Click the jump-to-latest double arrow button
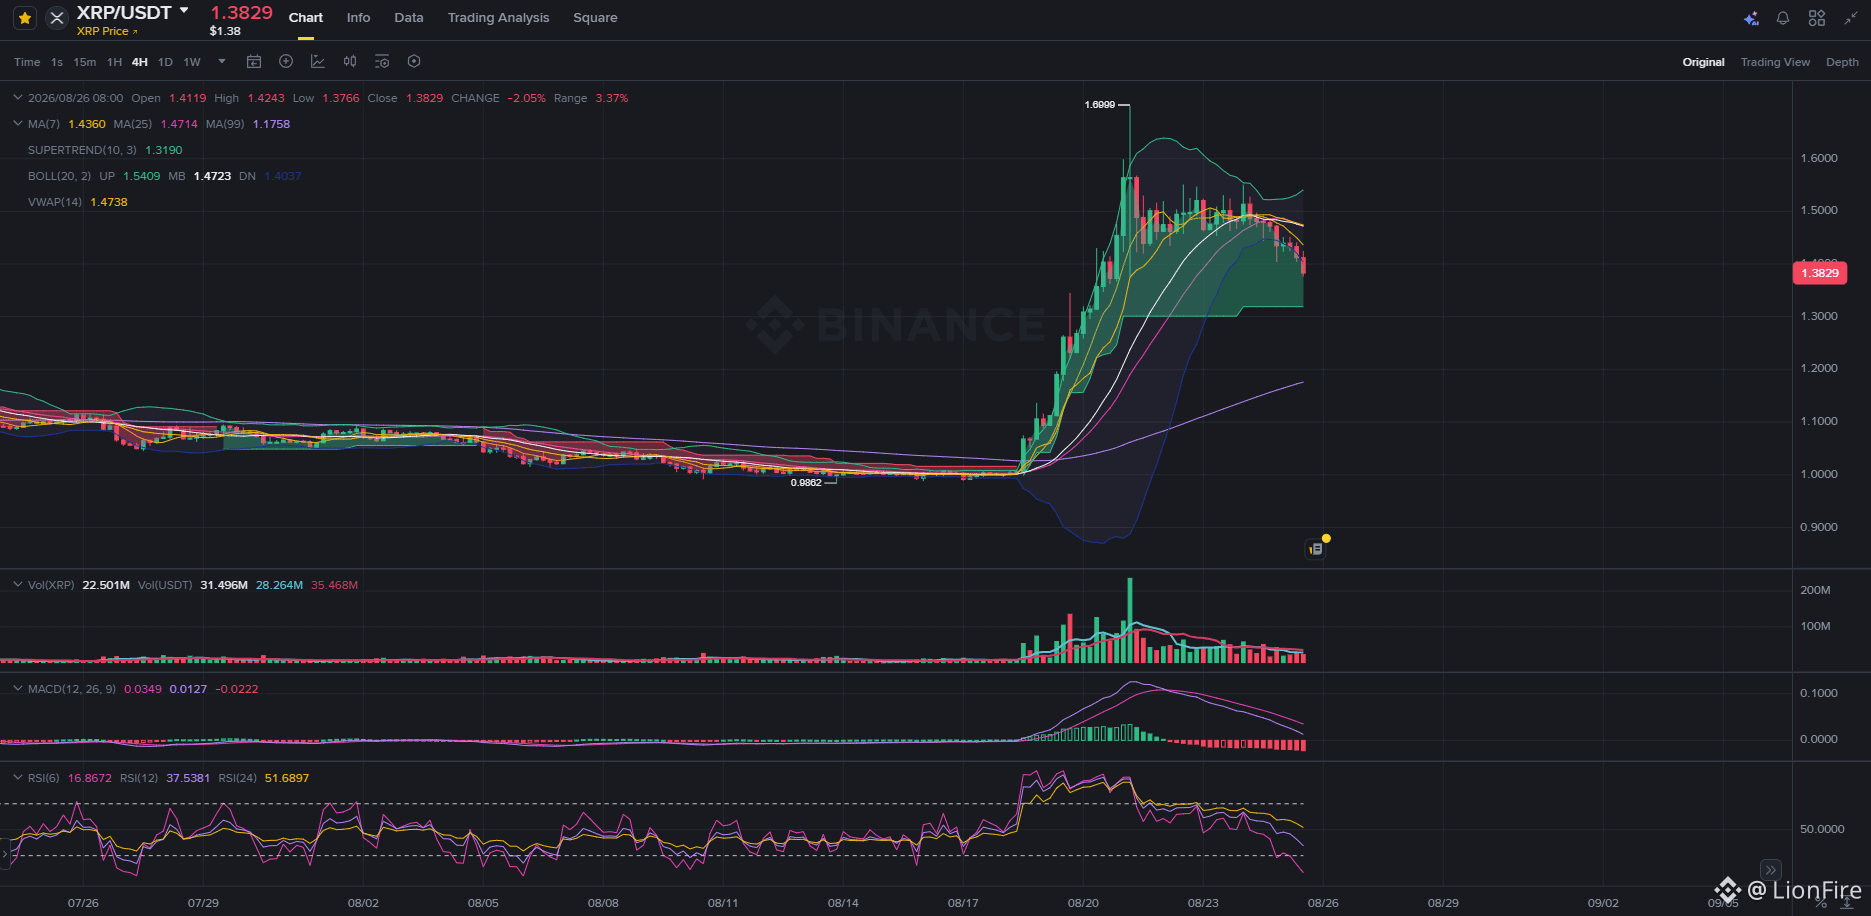The width and height of the screenshot is (1871, 916). point(1771,869)
